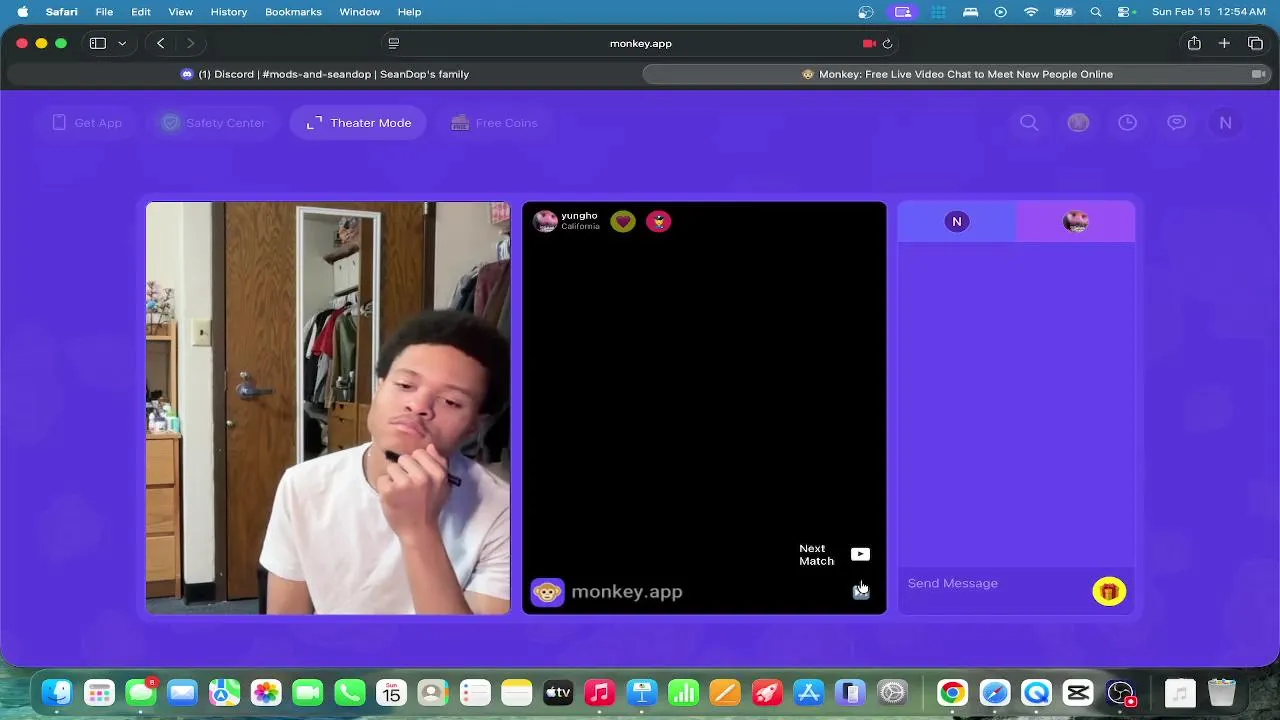Click the camera icon on Monkey tab

[x=1259, y=74]
